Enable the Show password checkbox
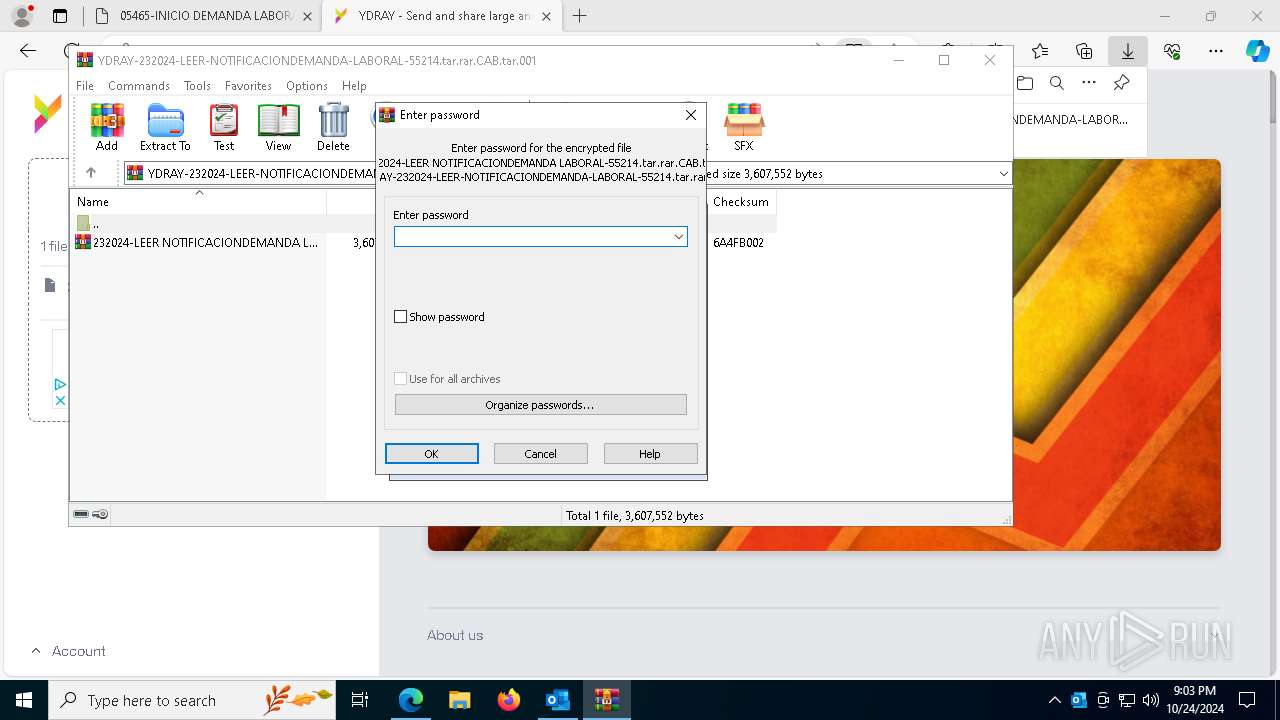Image resolution: width=1280 pixels, height=720 pixels. tap(401, 317)
